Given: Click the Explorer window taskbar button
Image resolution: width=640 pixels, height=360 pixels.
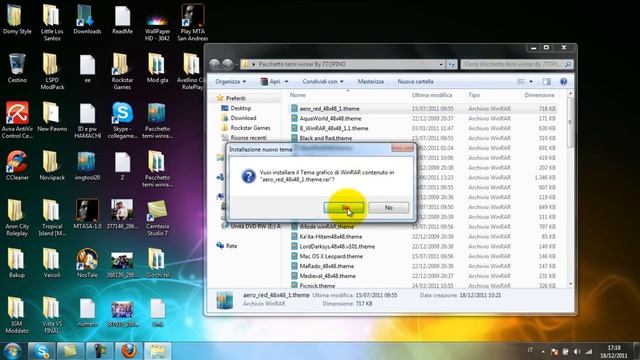Looking at the screenshot, I should [x=158, y=351].
